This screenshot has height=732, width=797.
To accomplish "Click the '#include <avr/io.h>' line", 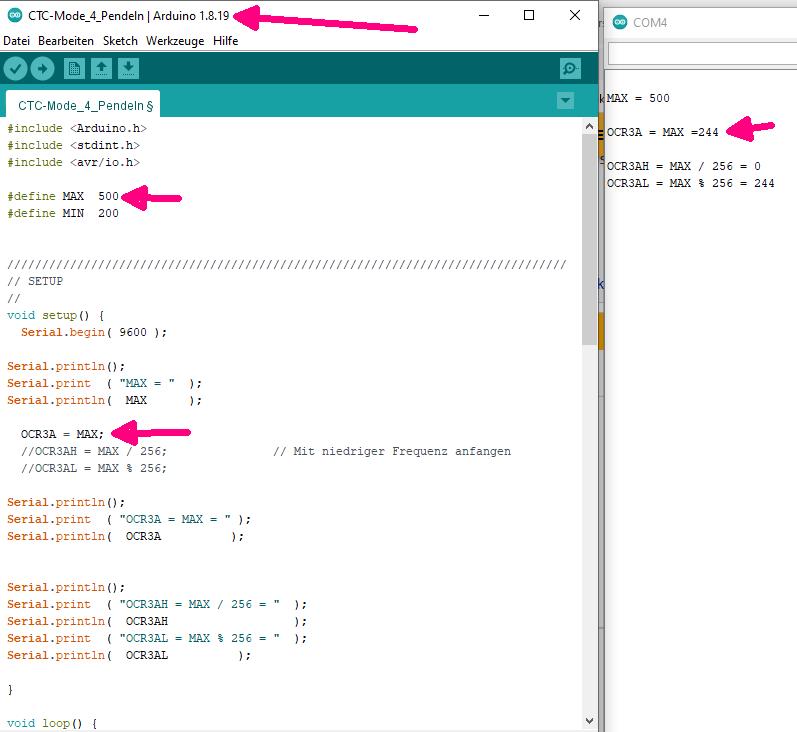I will 73,162.
